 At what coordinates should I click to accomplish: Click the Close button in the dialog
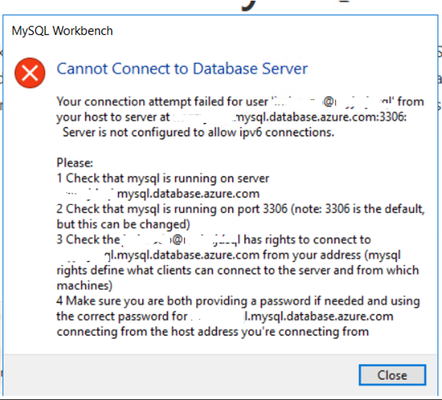click(392, 375)
